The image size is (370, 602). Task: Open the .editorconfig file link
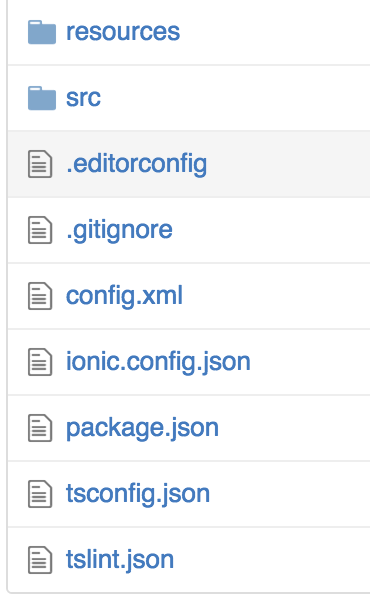click(x=137, y=165)
